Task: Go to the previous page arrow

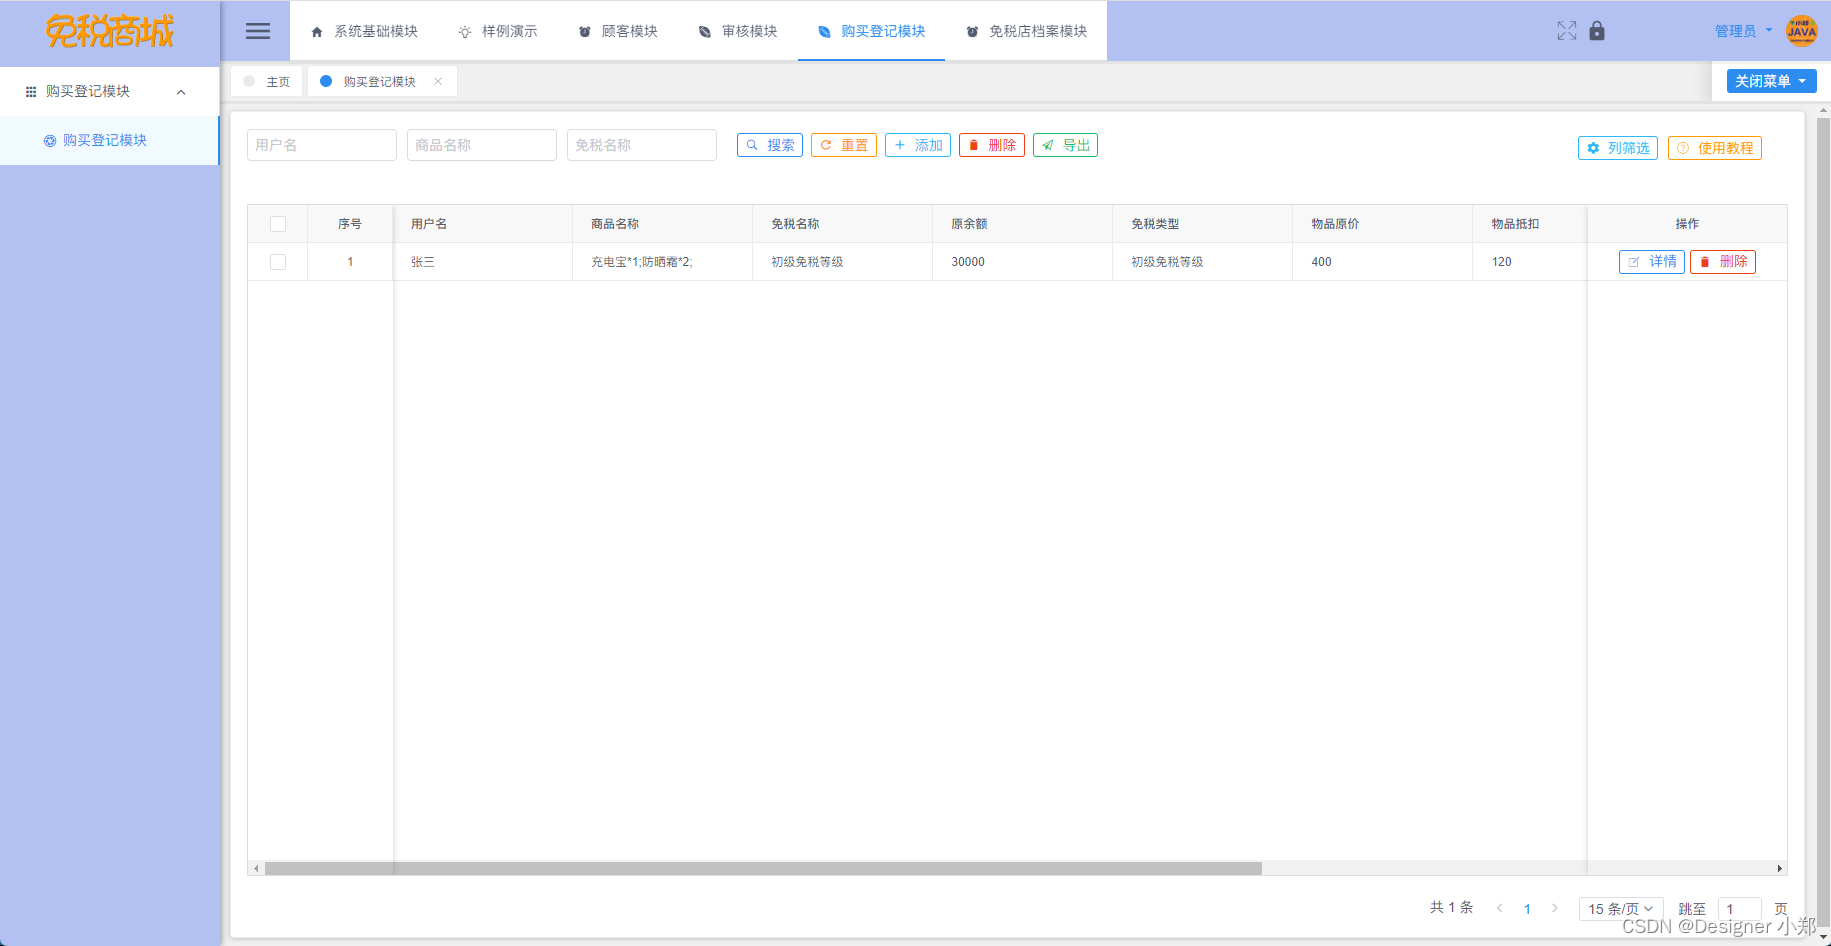Action: pos(1499,908)
